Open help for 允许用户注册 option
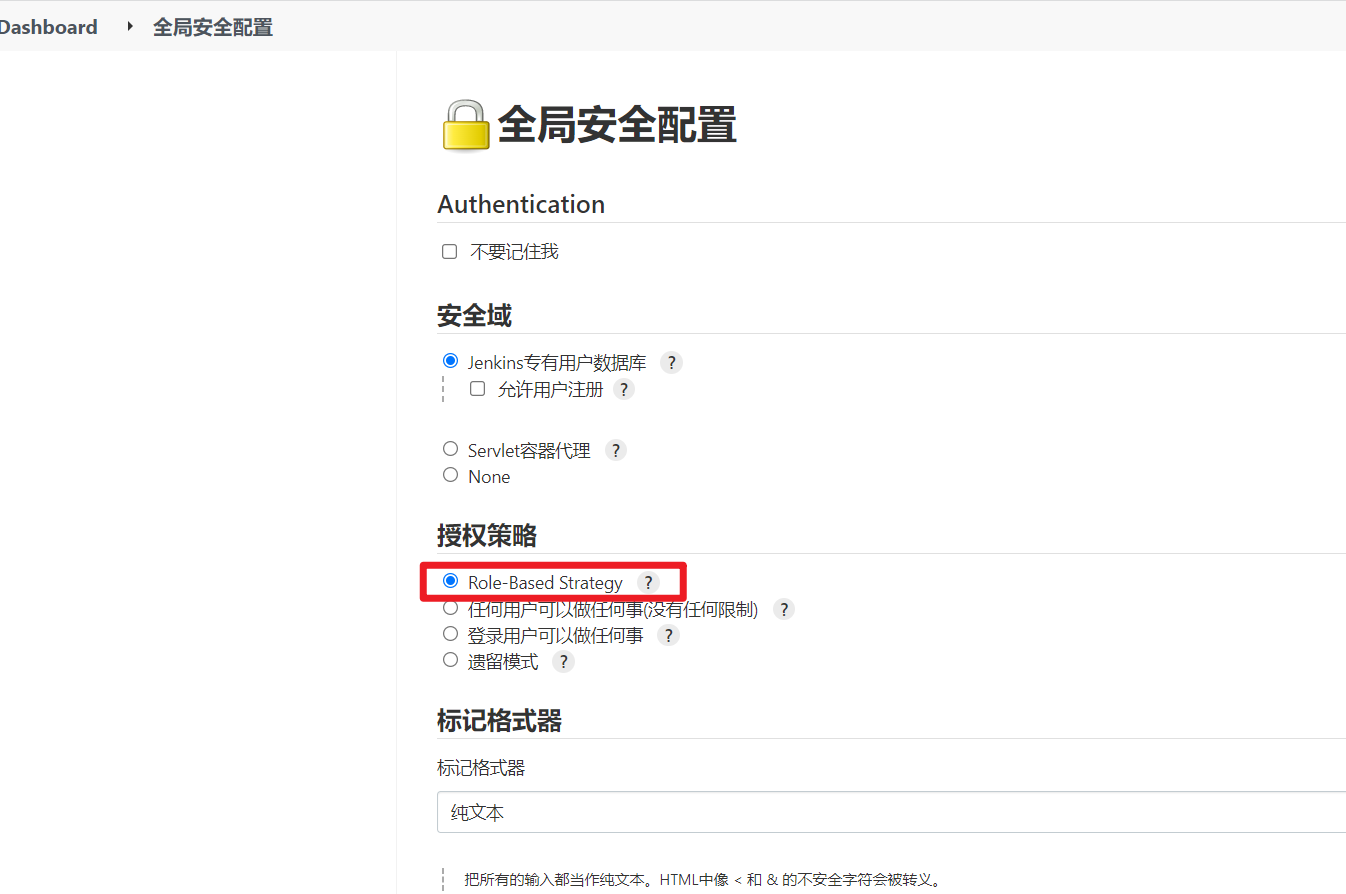1346x894 pixels. tap(624, 390)
